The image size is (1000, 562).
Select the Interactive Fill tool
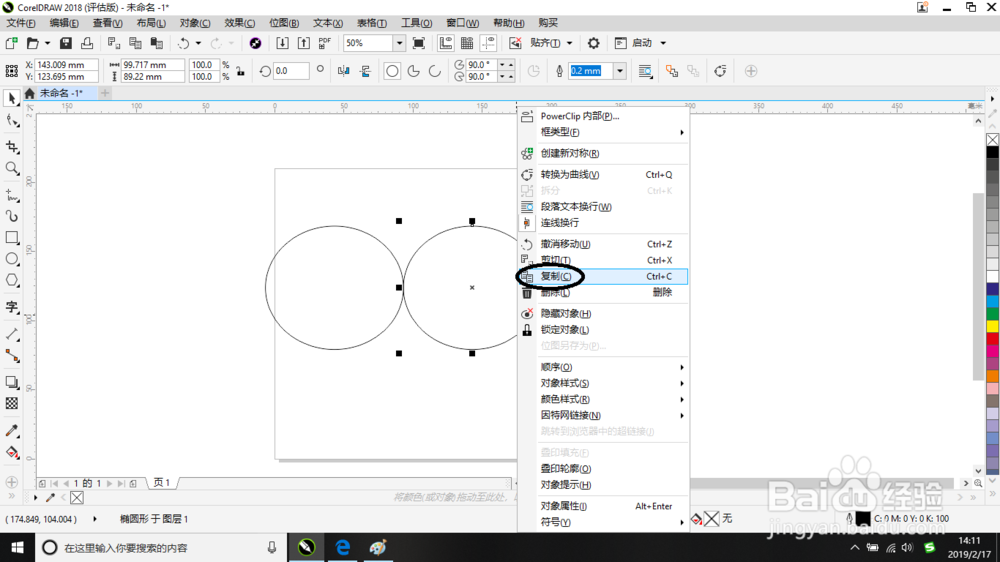[11, 452]
